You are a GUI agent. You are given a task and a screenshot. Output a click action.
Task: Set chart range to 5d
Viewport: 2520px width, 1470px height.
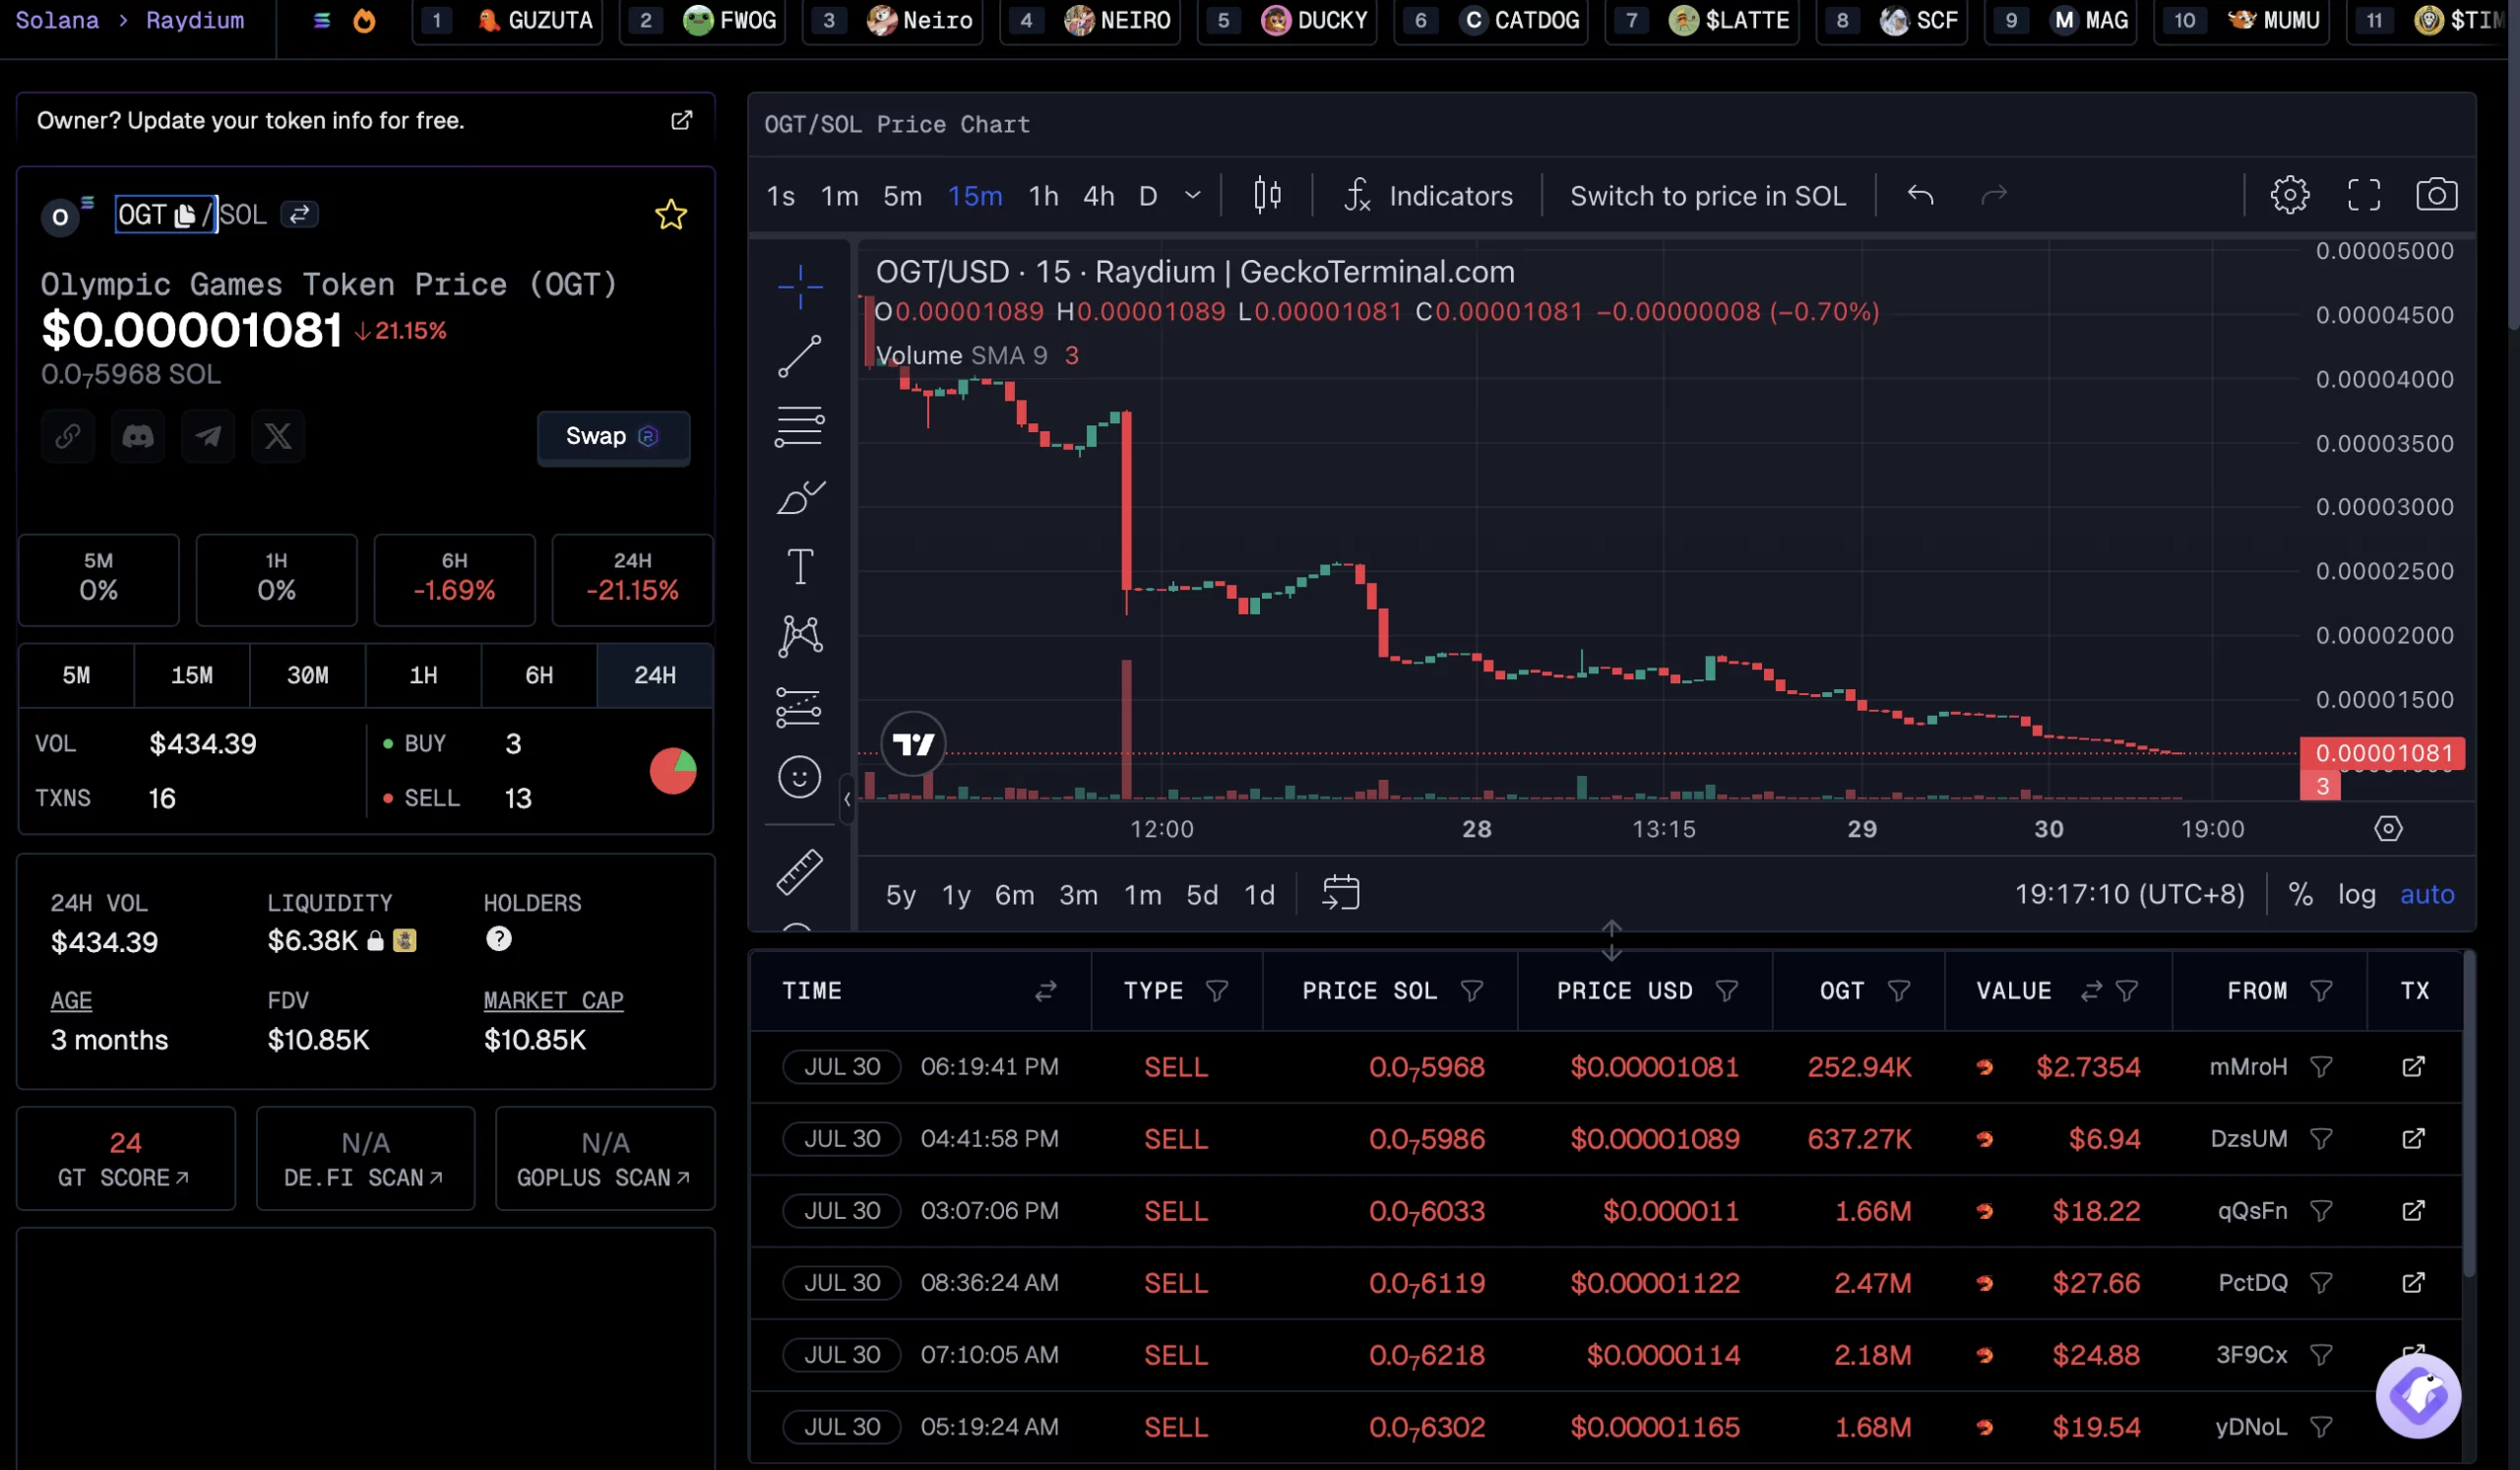[1202, 894]
